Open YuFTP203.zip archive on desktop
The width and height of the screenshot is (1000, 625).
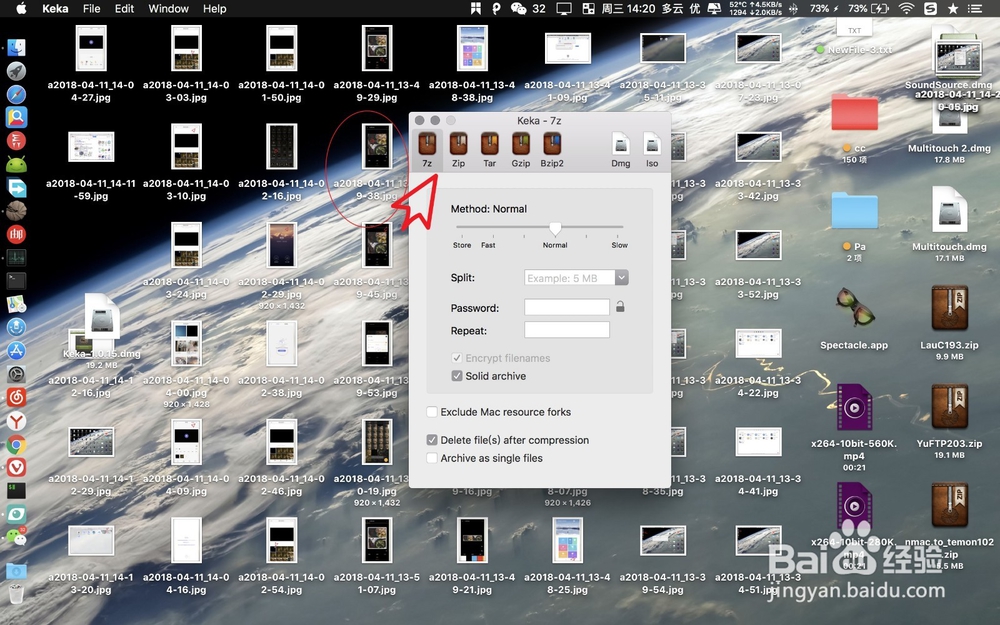click(x=950, y=407)
